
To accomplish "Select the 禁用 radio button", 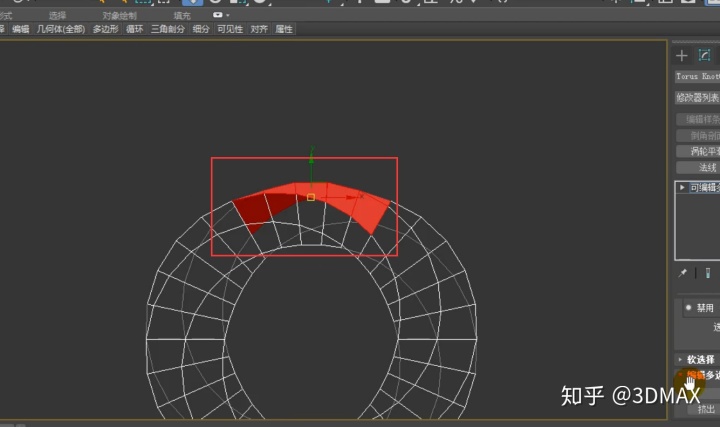I will (x=688, y=308).
